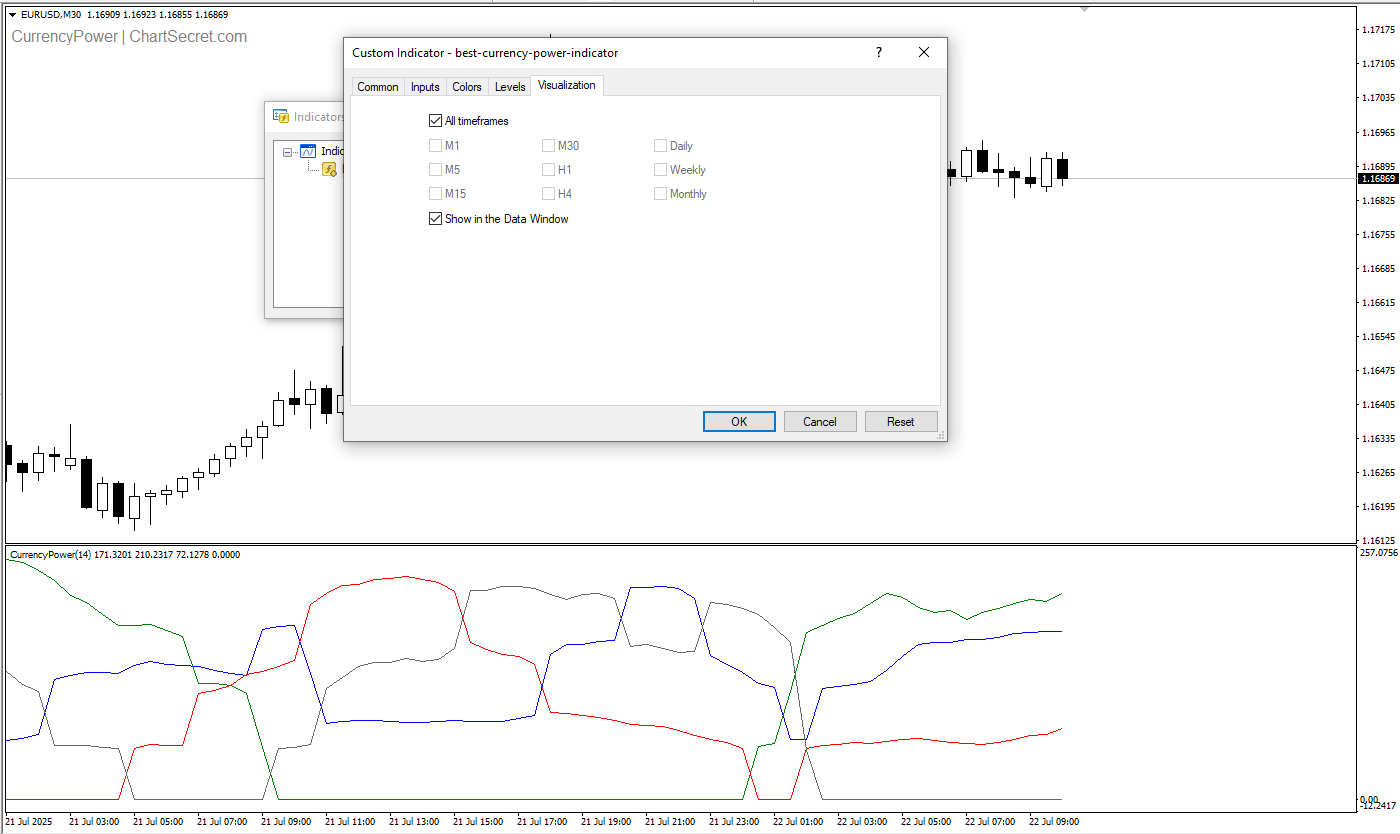Click the dialog resize grip corner
Viewport: 1400px width, 834px height.
click(x=940, y=435)
